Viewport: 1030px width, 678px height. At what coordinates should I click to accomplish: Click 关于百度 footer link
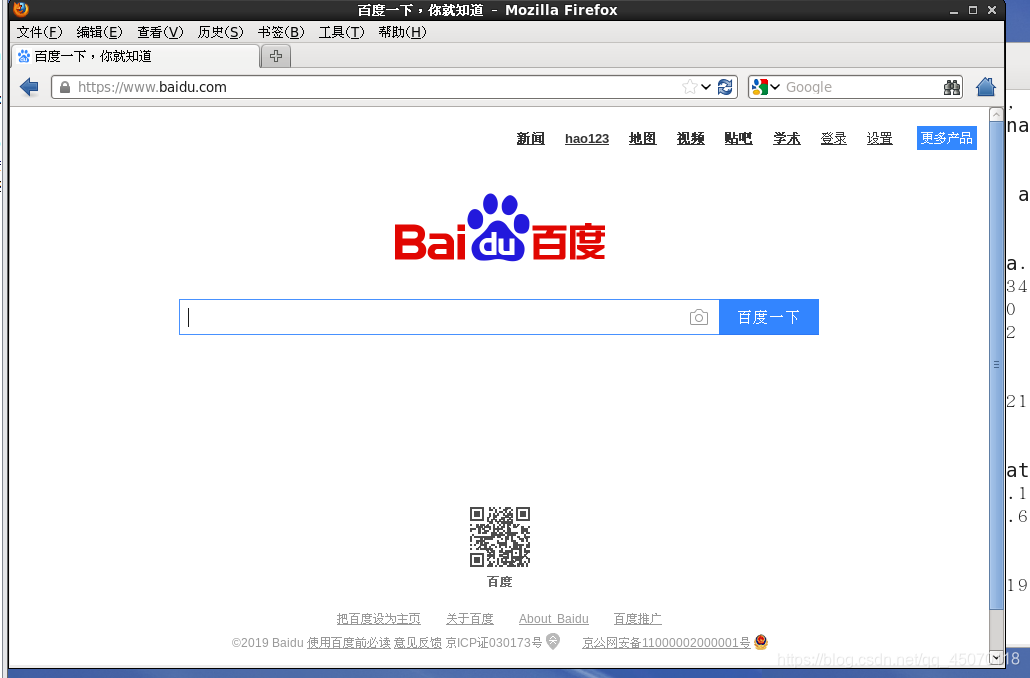[470, 619]
